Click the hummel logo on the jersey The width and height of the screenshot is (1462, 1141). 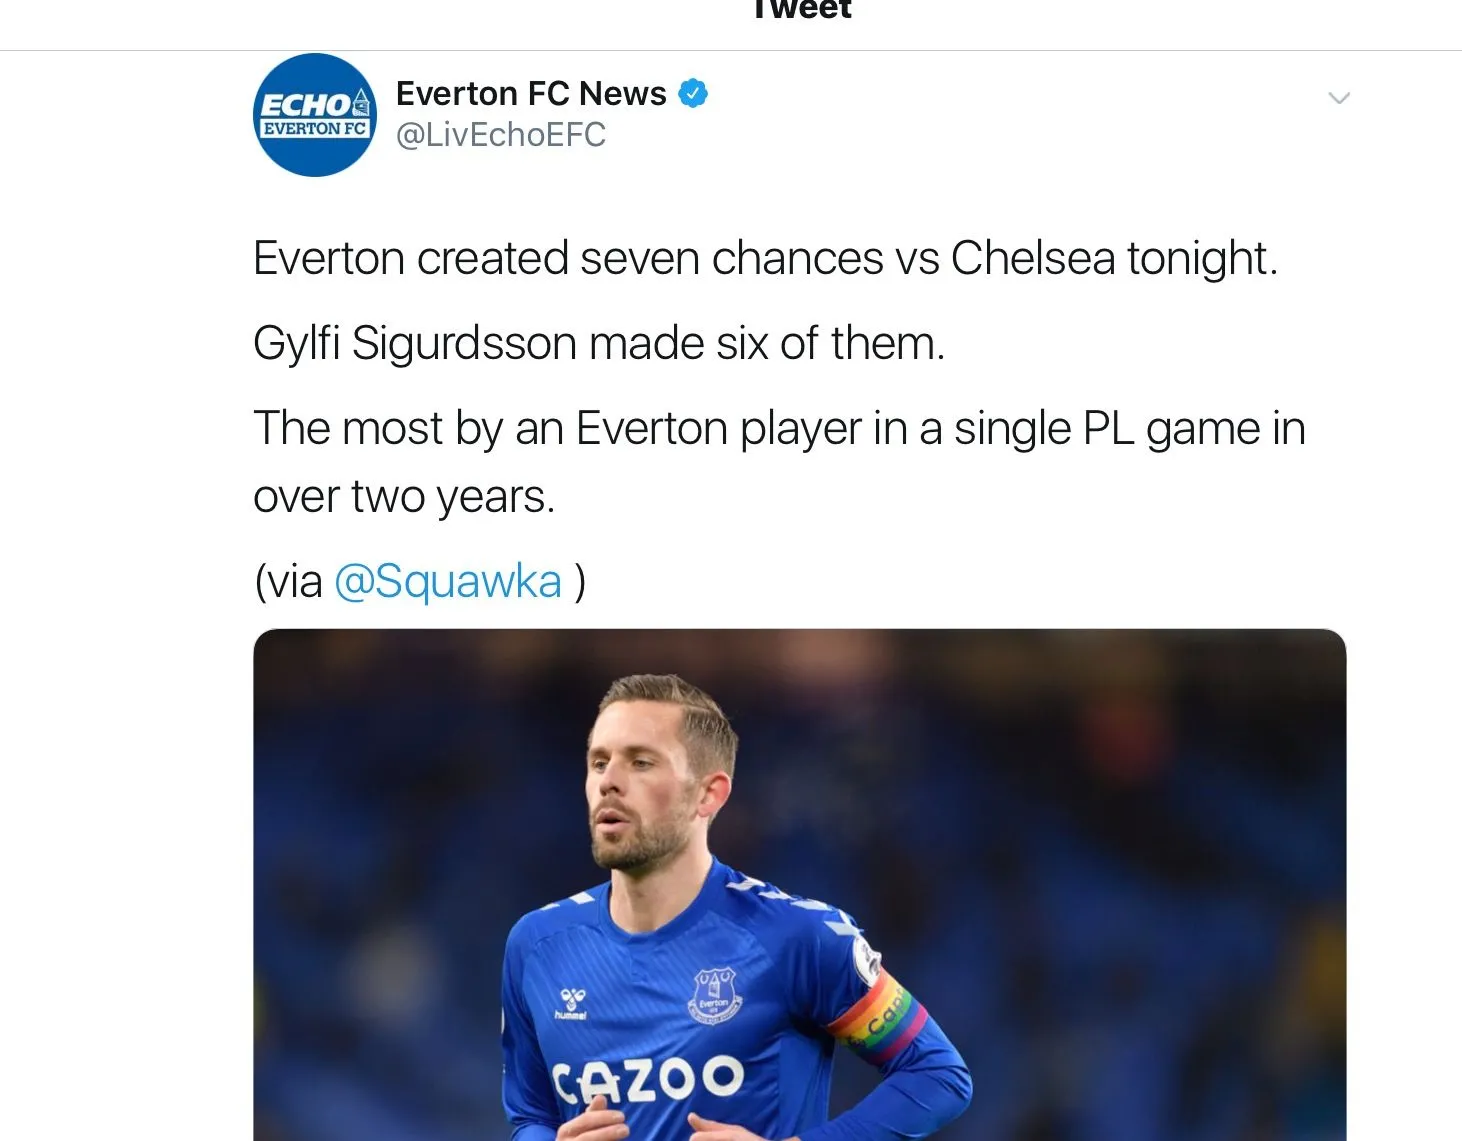pos(573,1003)
